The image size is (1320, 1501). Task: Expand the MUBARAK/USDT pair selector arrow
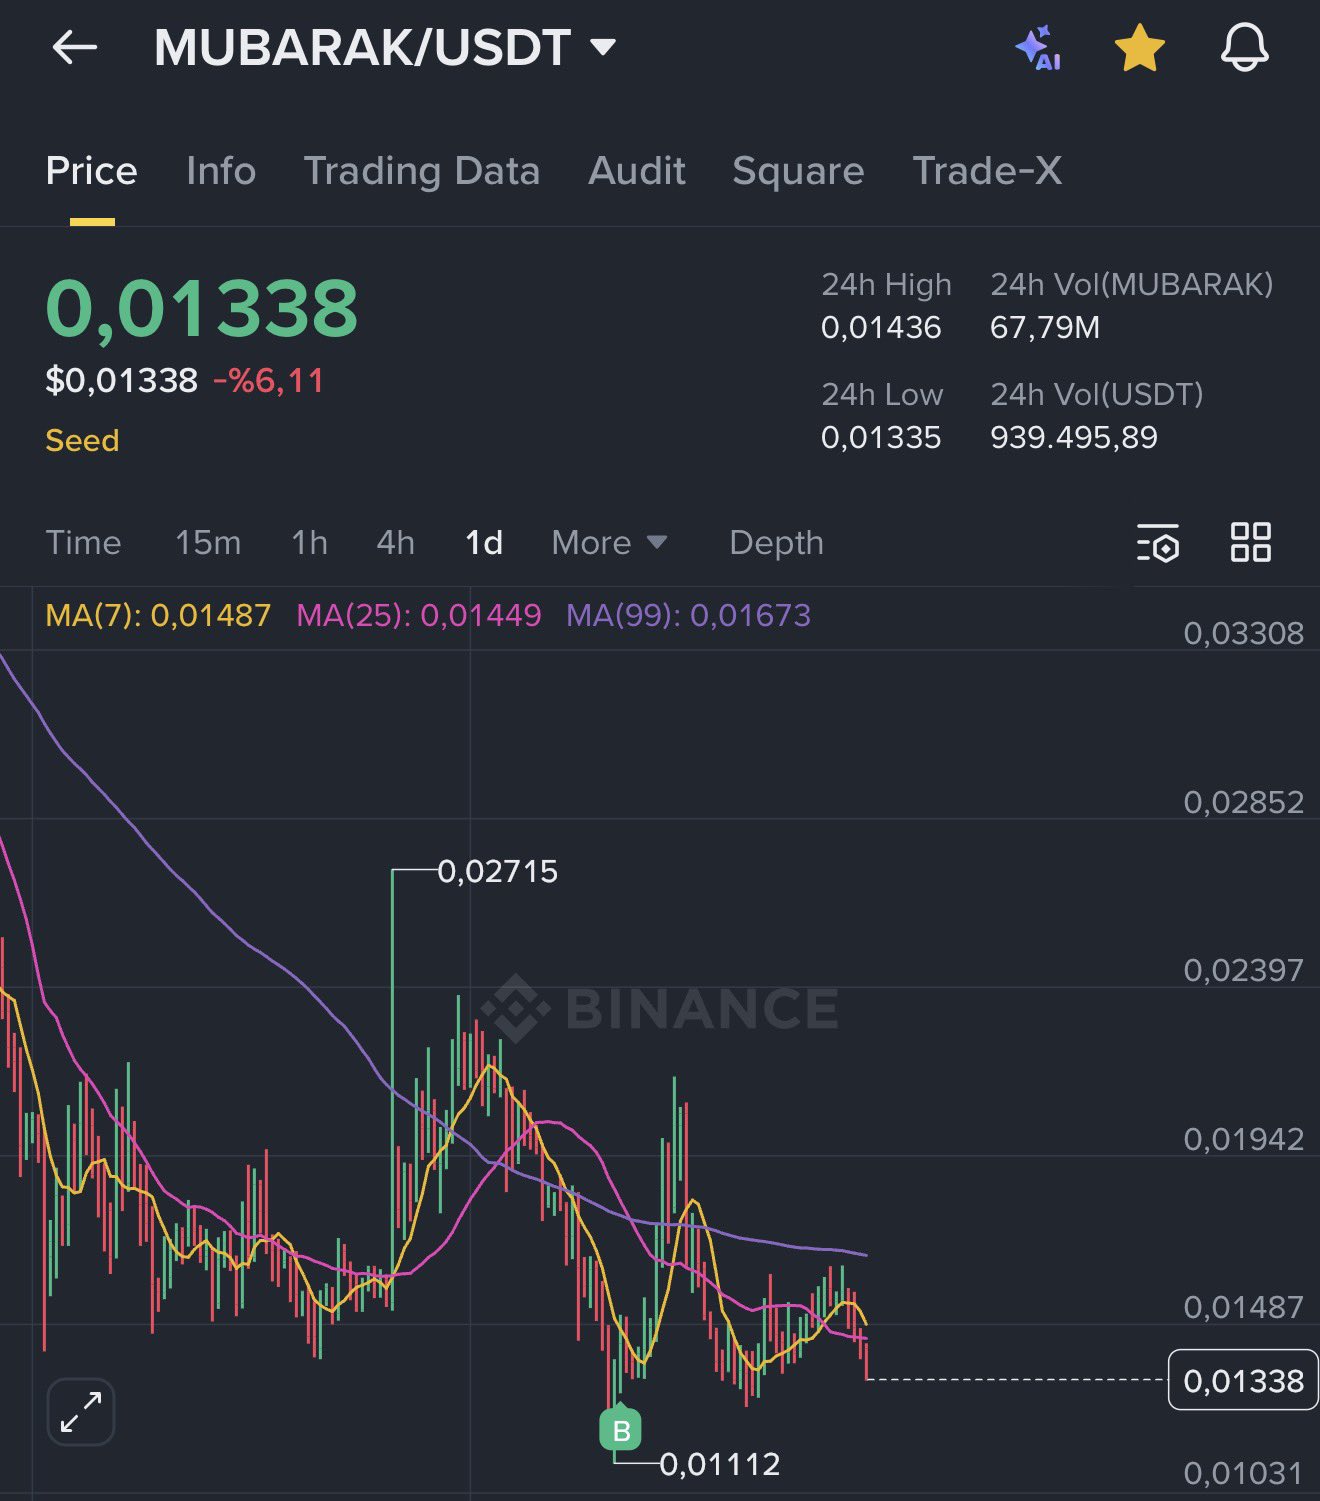(x=603, y=47)
